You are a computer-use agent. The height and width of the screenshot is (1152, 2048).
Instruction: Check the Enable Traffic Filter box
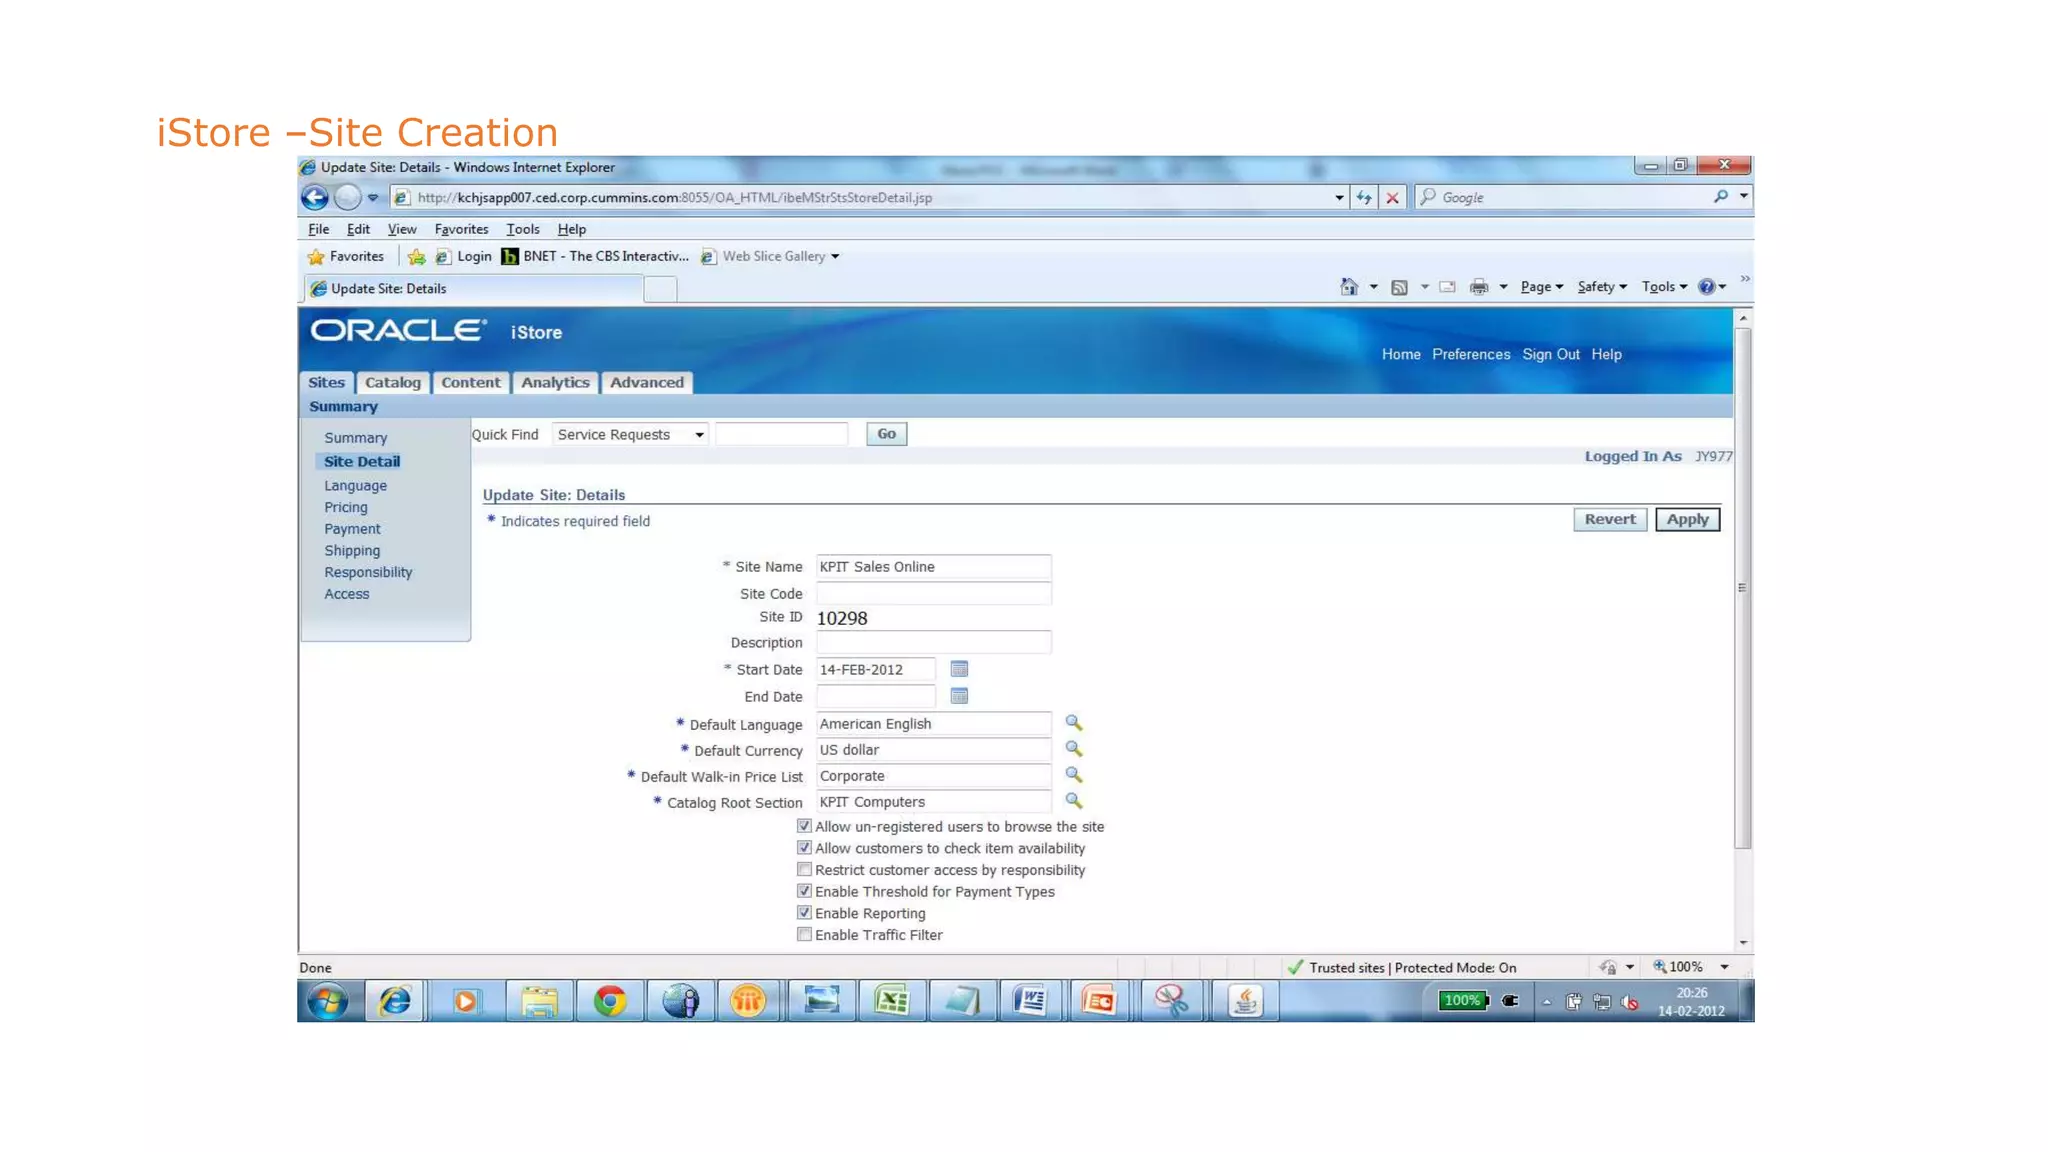[804, 934]
